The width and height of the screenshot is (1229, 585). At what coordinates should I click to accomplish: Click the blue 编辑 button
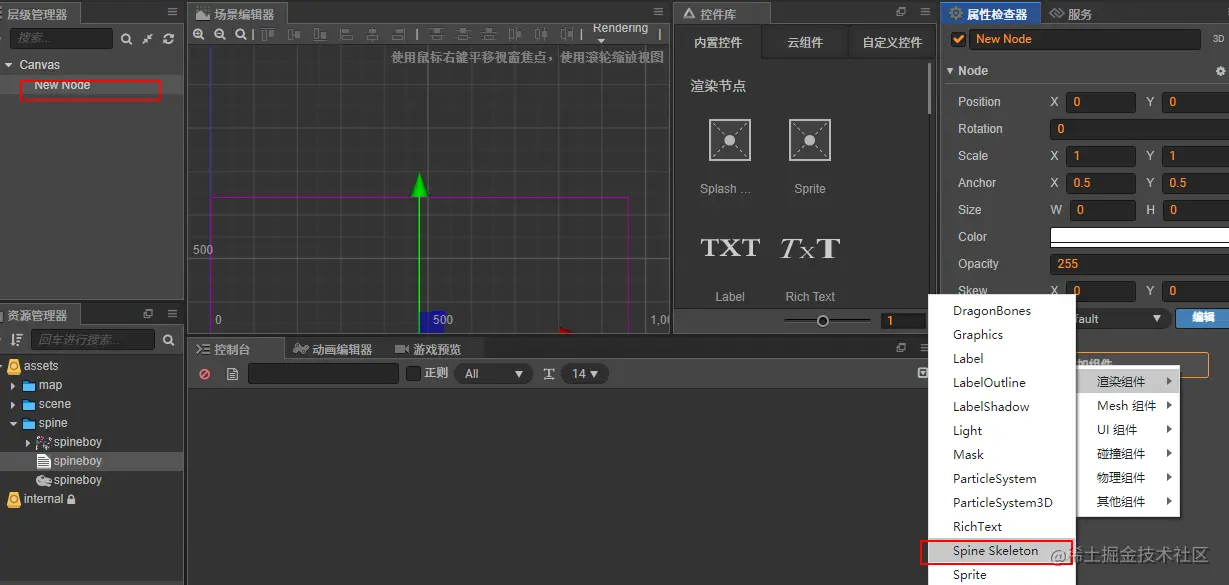[x=1203, y=318]
